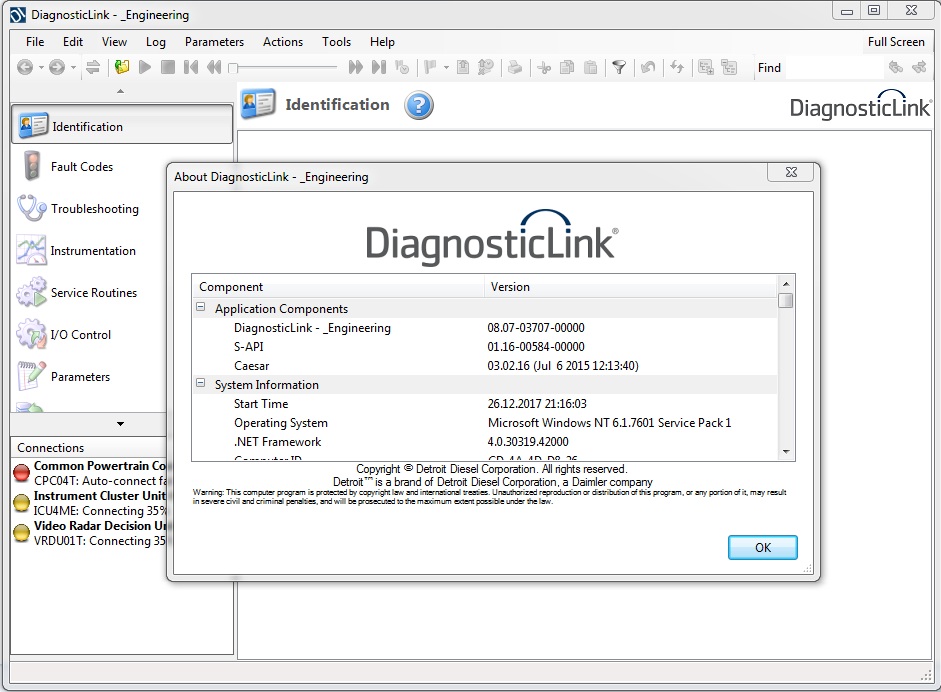
Task: Click the Find Next arrow icon
Action: coord(919,67)
